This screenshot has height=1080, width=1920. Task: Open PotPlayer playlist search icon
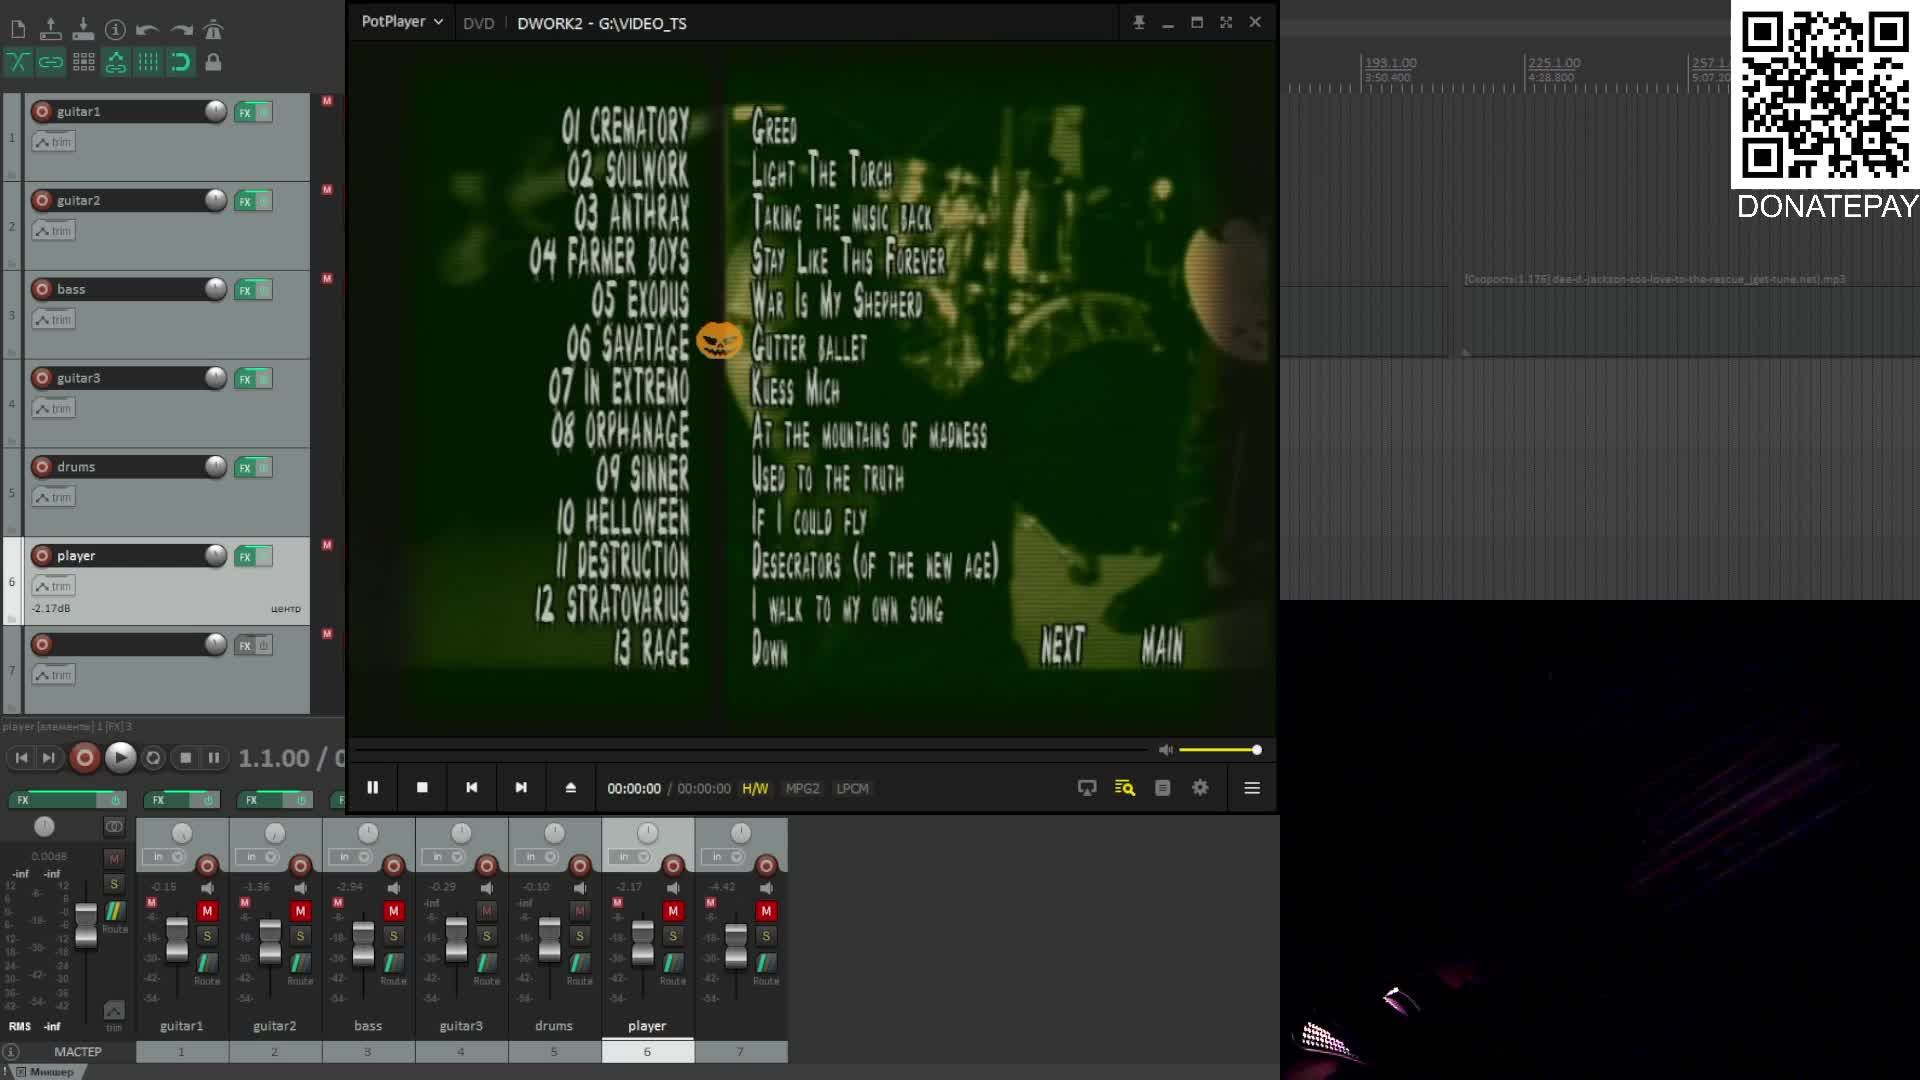pyautogui.click(x=1125, y=788)
